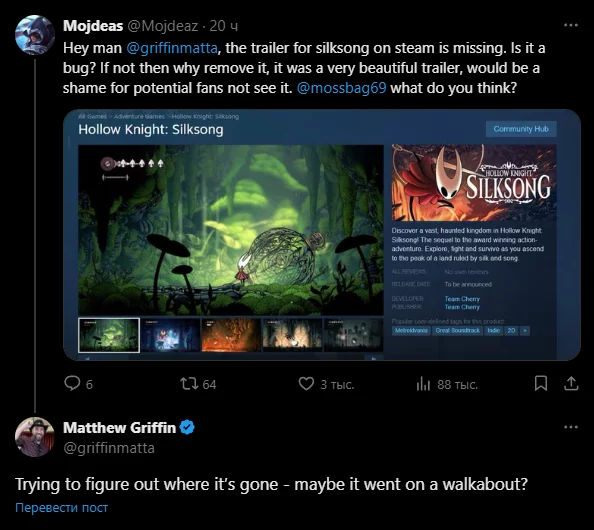Select the blue second screenshot thumbnail
The height and width of the screenshot is (530, 594).
coord(170,335)
